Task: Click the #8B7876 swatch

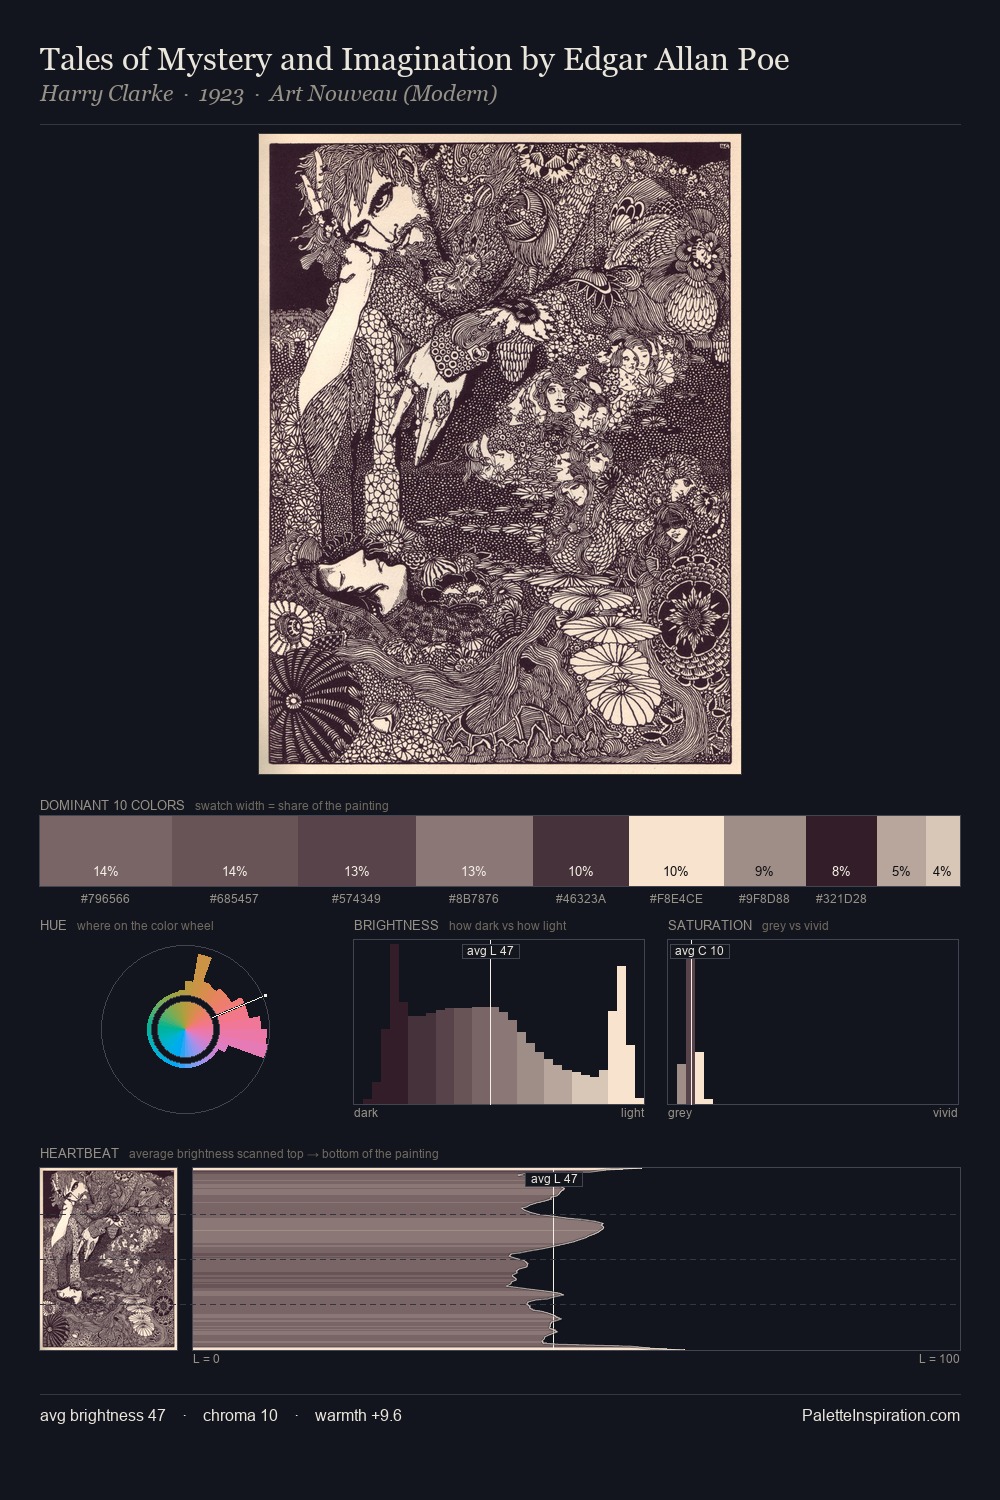Action: click(x=474, y=851)
